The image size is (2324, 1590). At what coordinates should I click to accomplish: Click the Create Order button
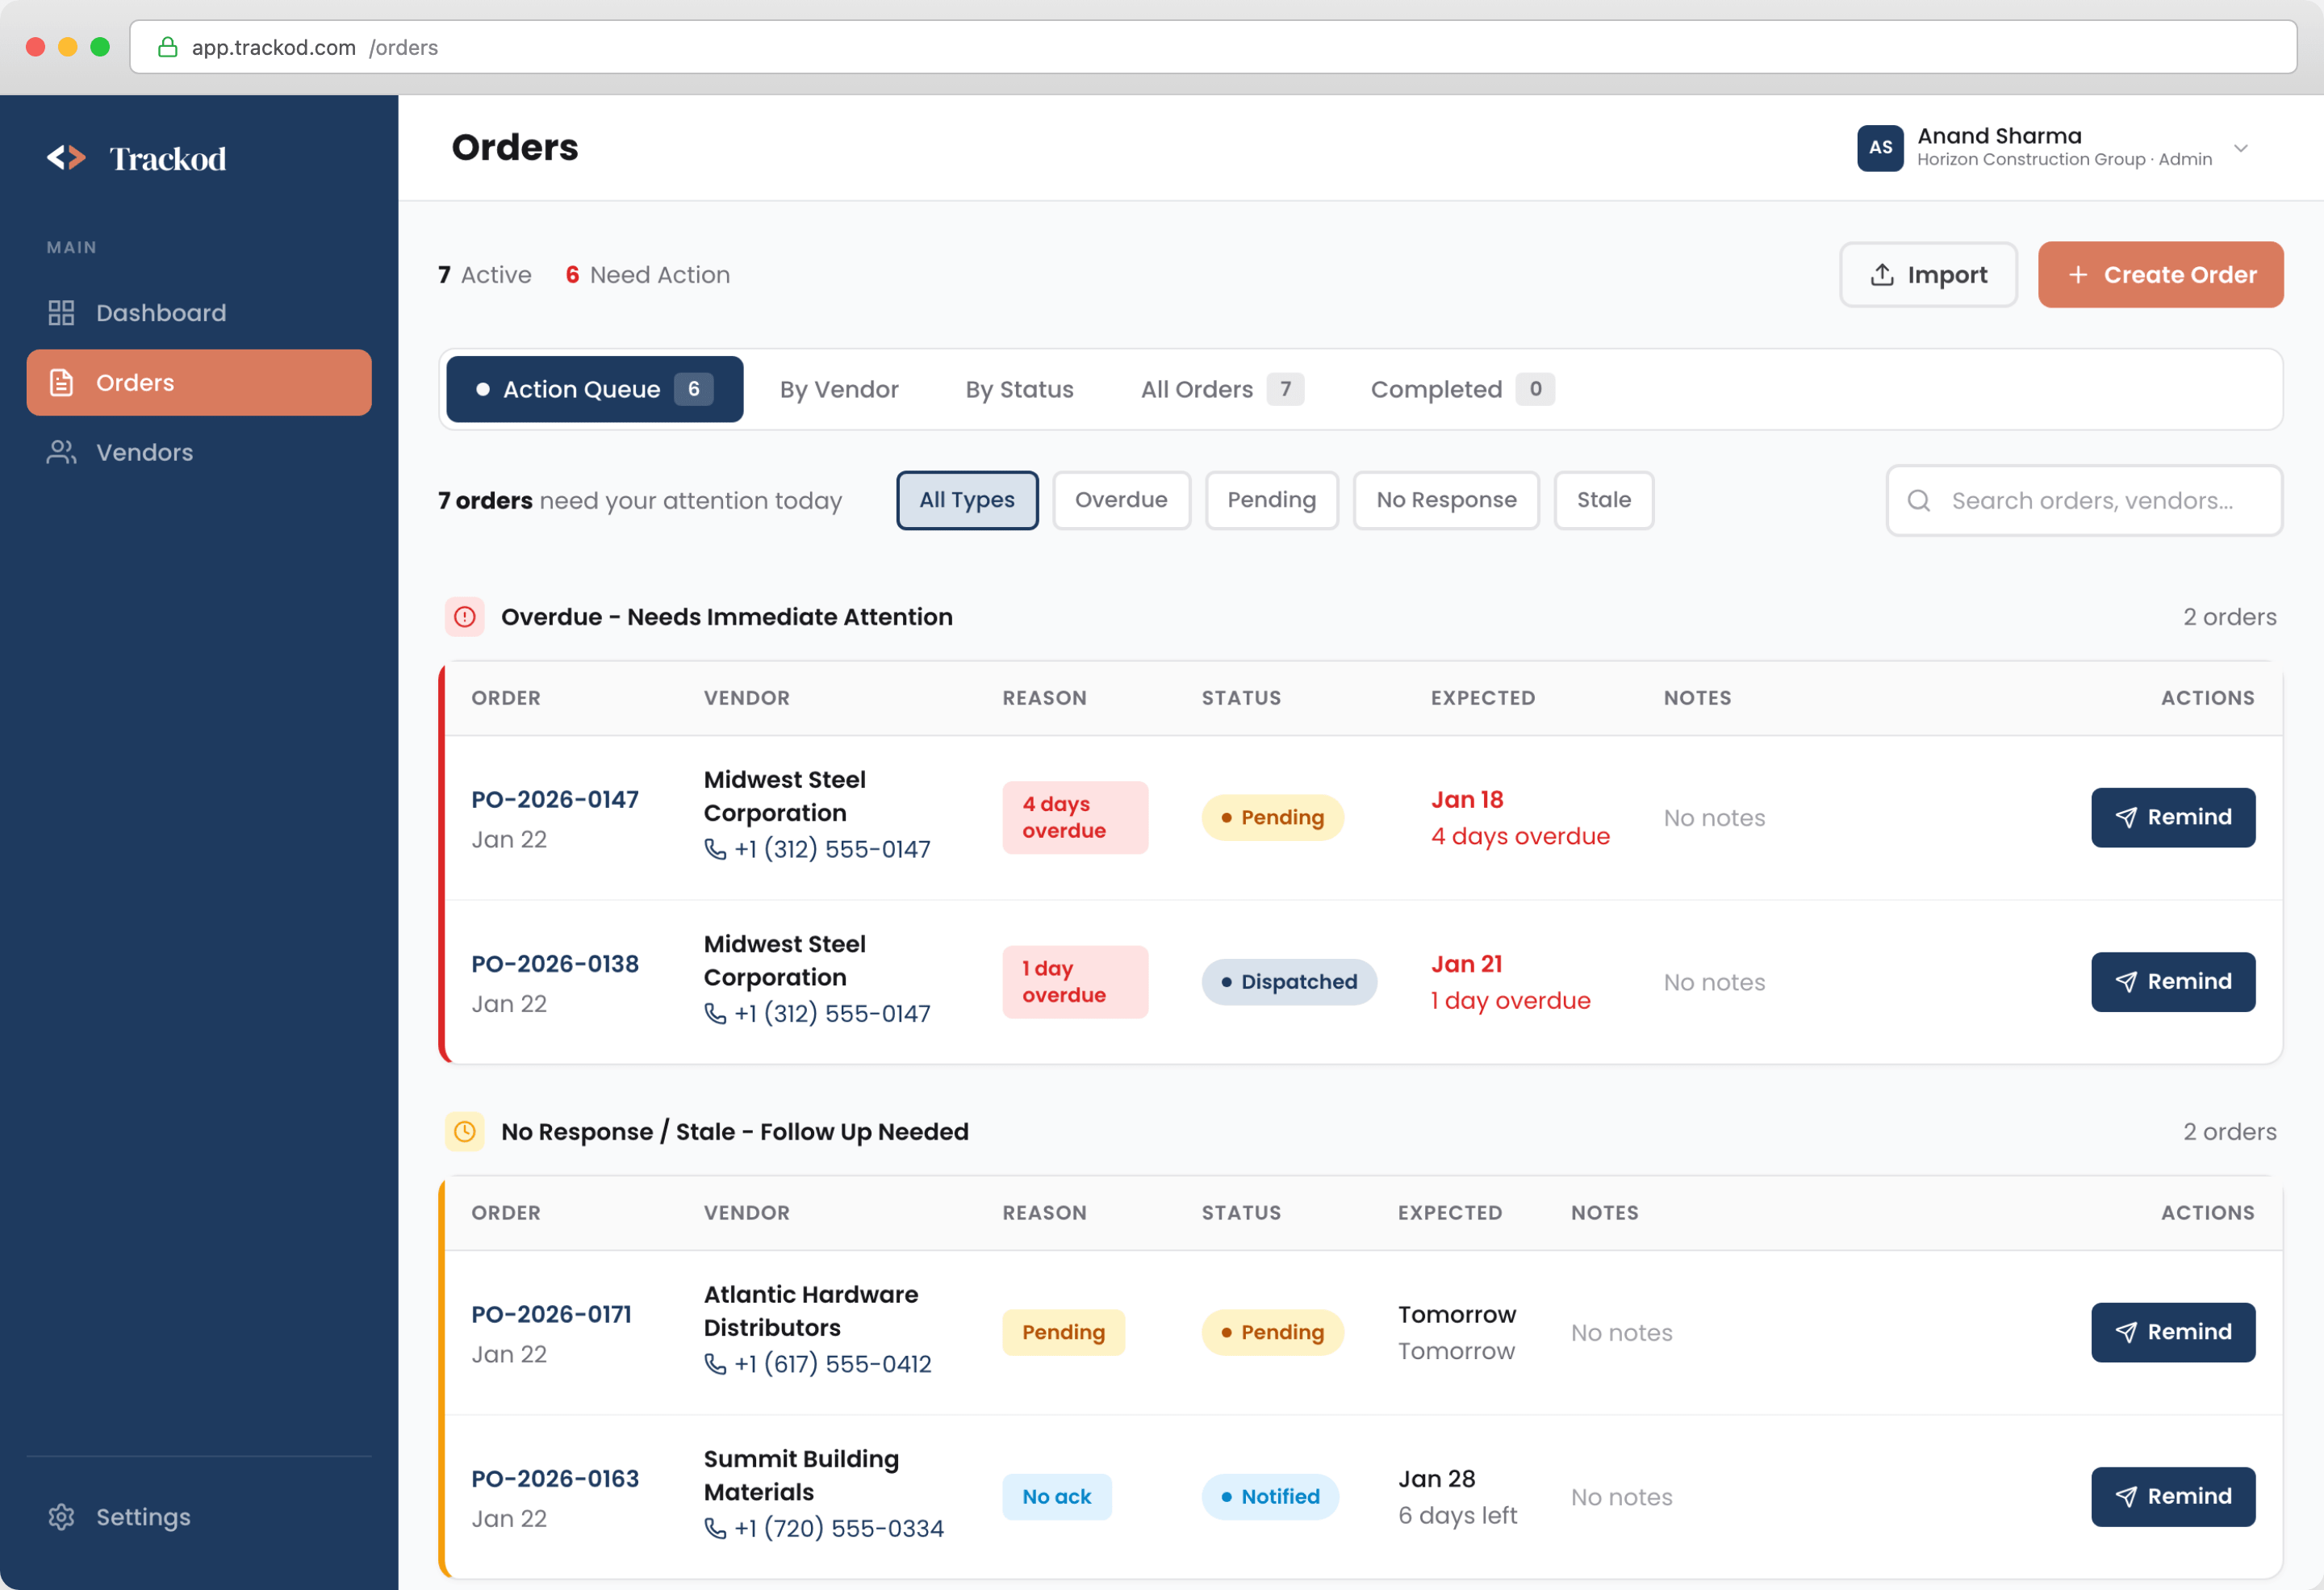pyautogui.click(x=2160, y=274)
